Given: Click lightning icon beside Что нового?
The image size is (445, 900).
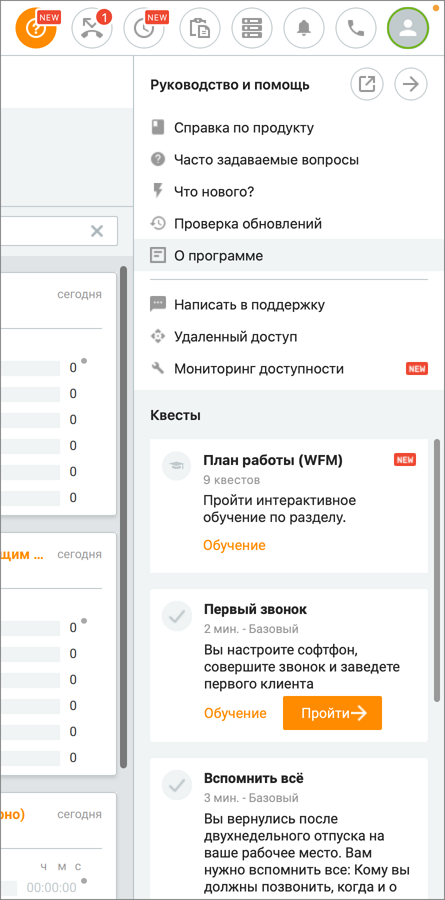Looking at the screenshot, I should coord(158,191).
